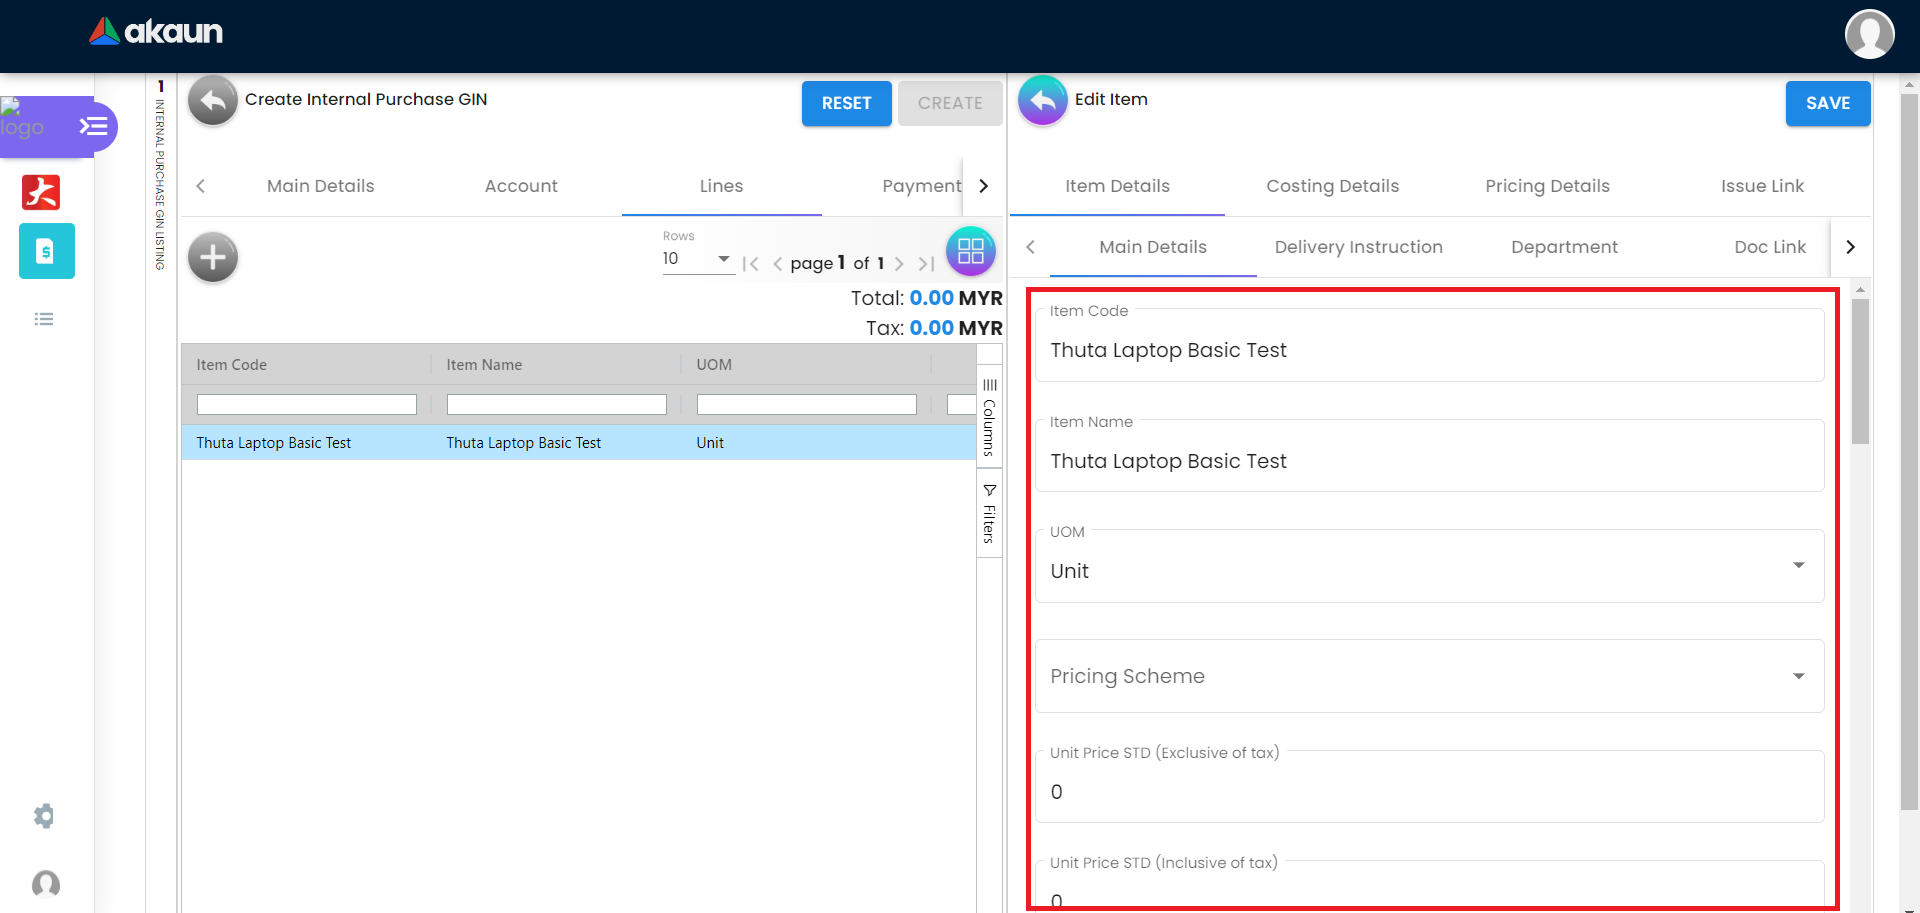
Task: Open the teal invoice document icon
Action: pos(46,251)
